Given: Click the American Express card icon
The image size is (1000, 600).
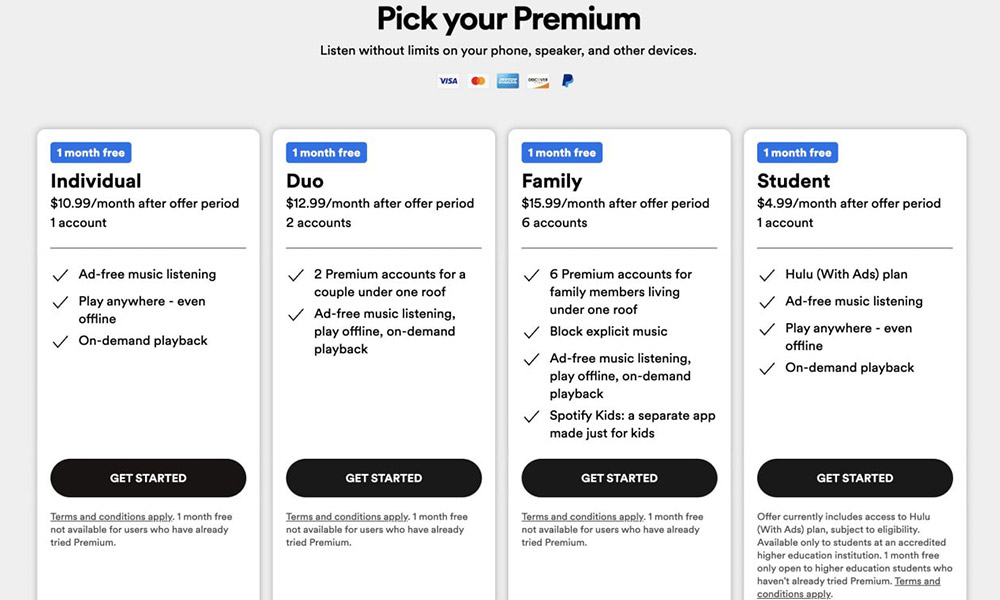Looking at the screenshot, I should 507,81.
